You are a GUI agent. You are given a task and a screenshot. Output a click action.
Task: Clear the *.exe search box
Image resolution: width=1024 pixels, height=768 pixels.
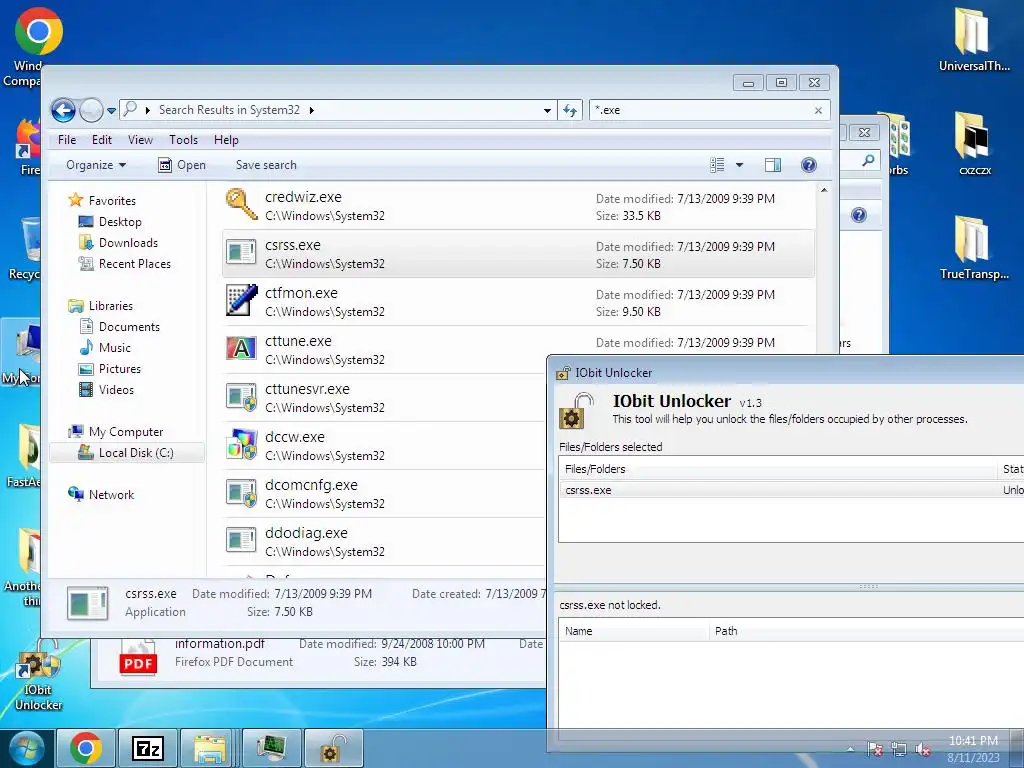818,110
